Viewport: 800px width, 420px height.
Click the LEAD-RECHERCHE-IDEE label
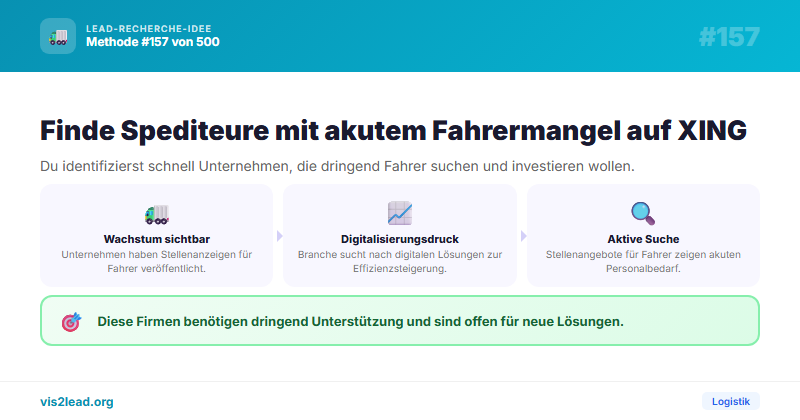coord(148,29)
